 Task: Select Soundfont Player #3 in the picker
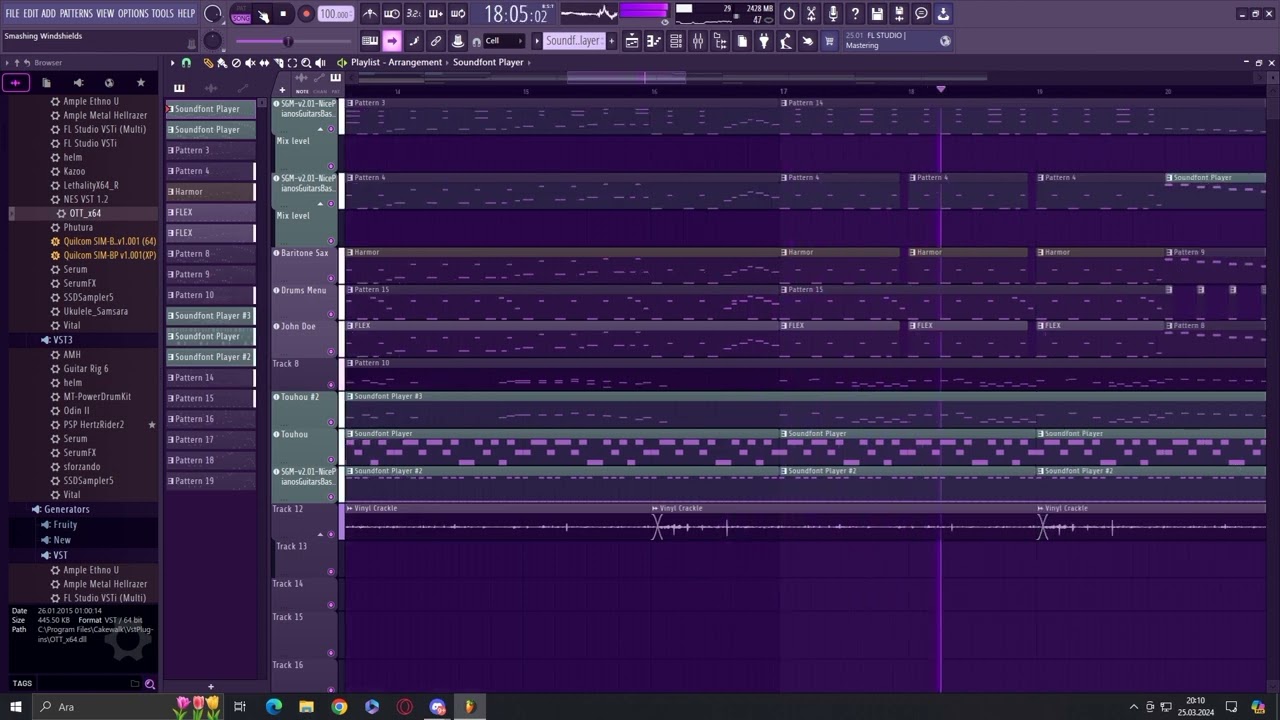click(210, 316)
